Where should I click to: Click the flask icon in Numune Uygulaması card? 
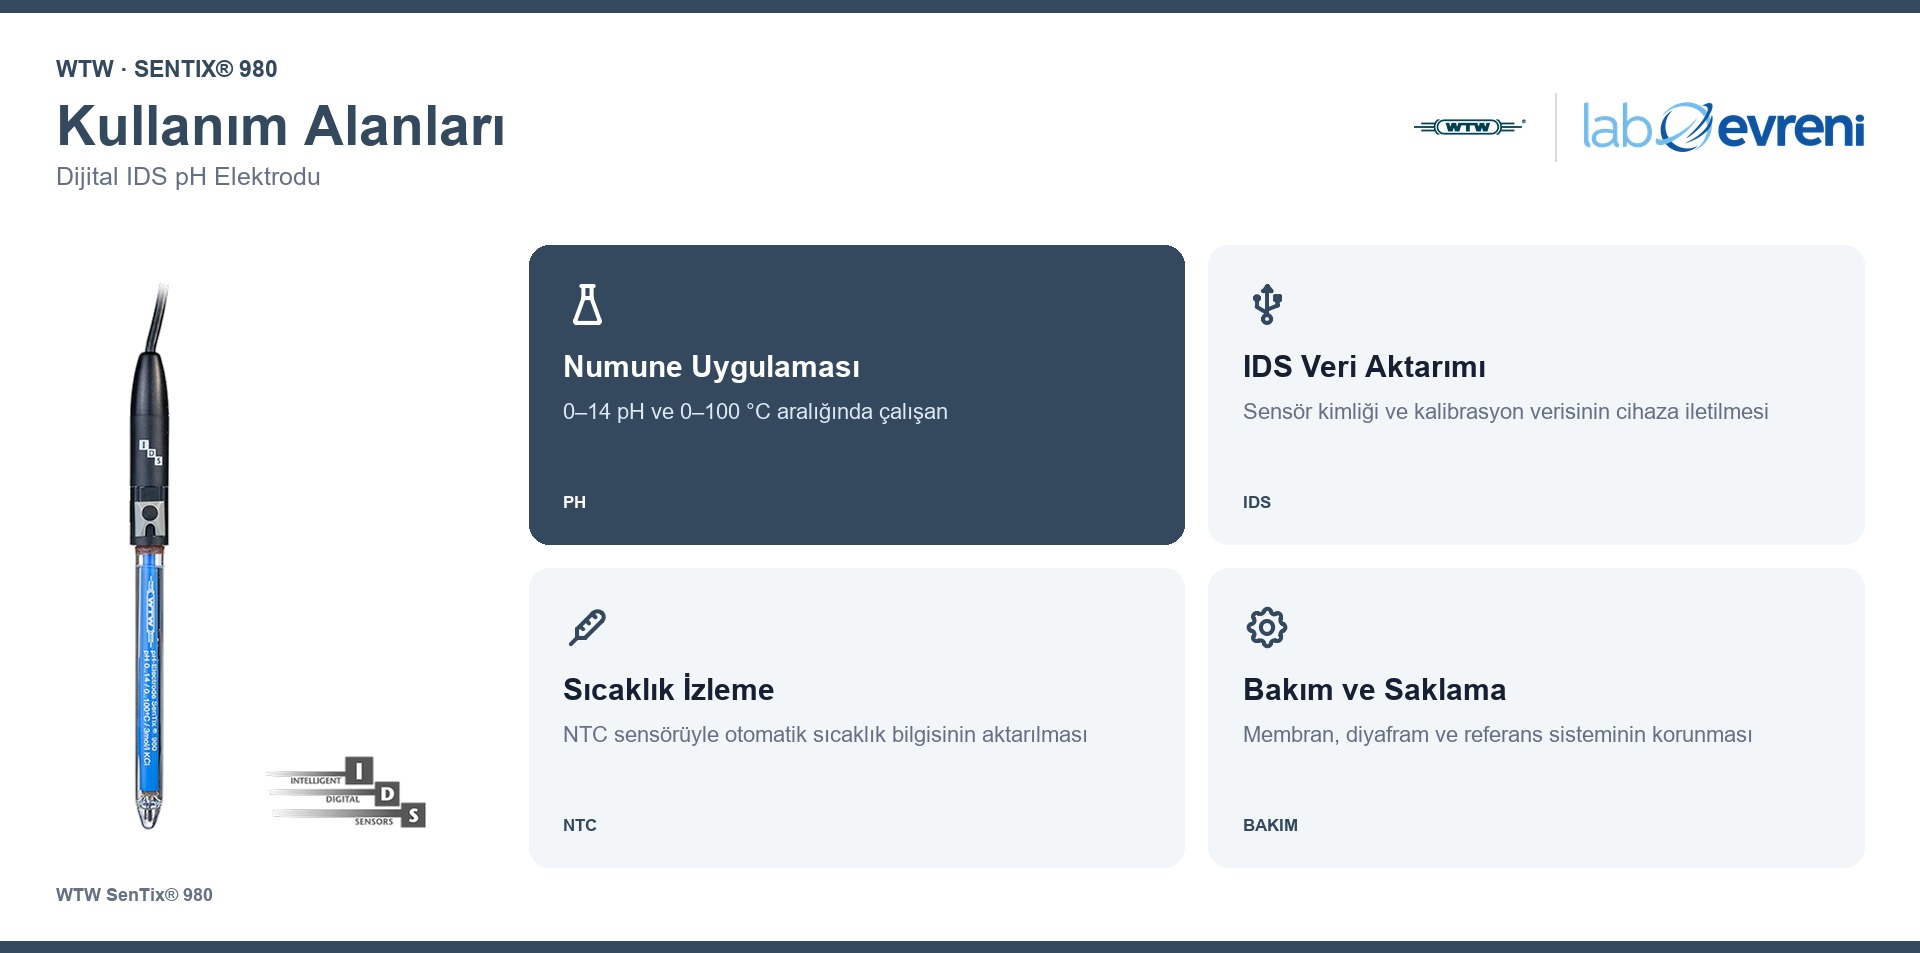tap(587, 305)
